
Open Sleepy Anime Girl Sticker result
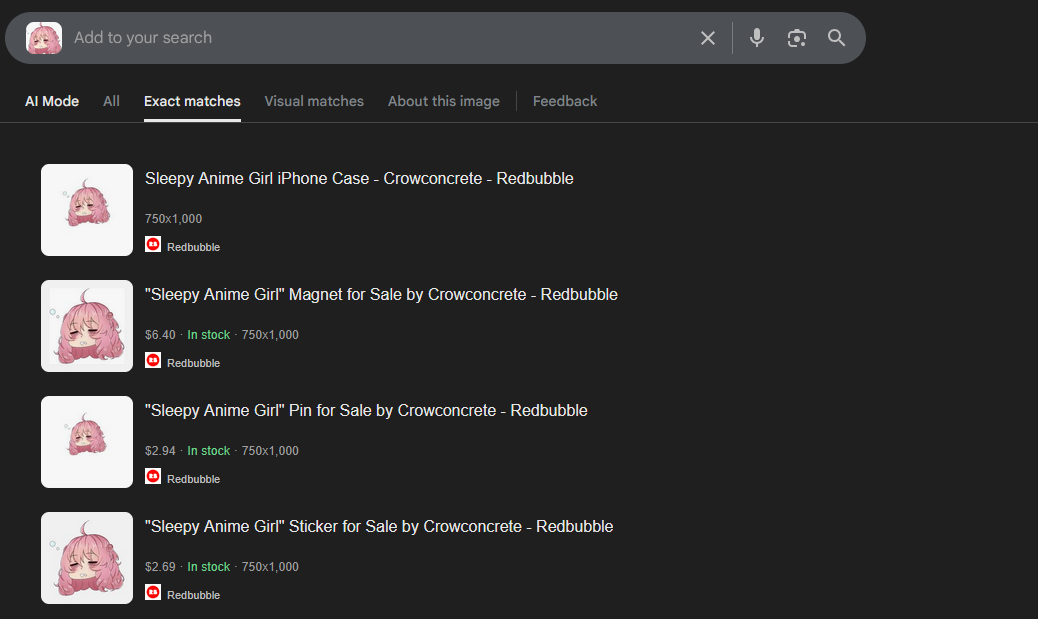[x=379, y=526]
